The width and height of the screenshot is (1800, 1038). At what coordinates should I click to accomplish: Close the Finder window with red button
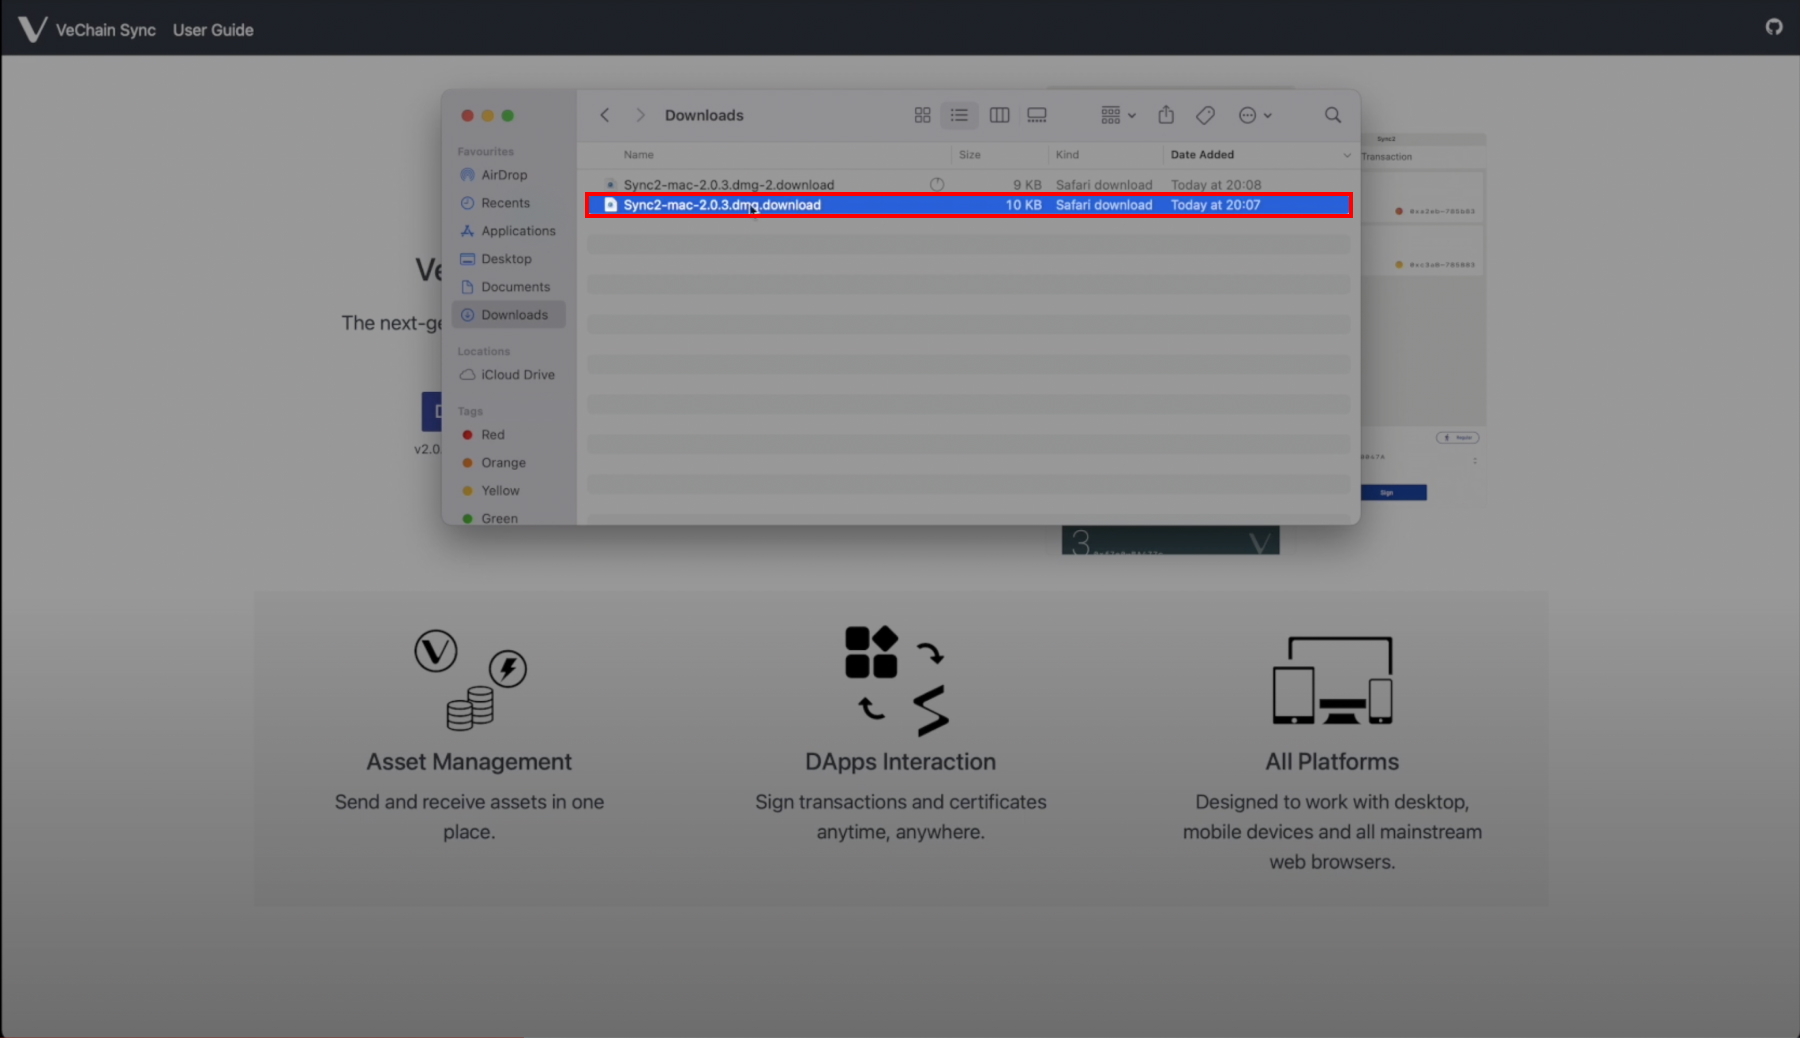pyautogui.click(x=467, y=116)
